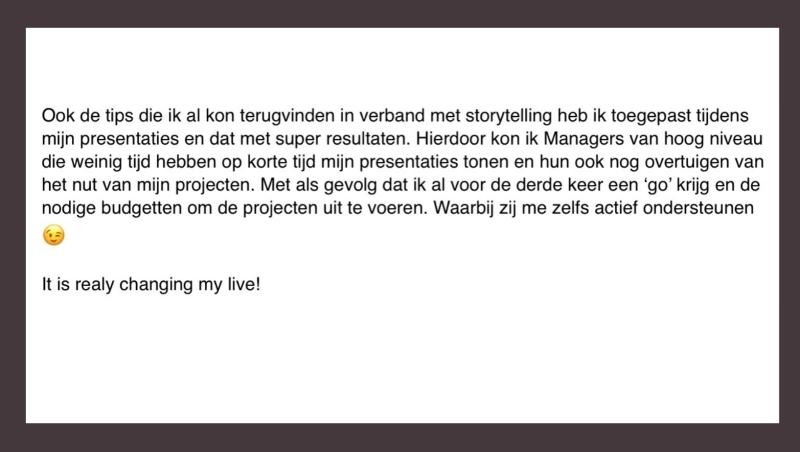Click the winking face emoji

(x=54, y=235)
